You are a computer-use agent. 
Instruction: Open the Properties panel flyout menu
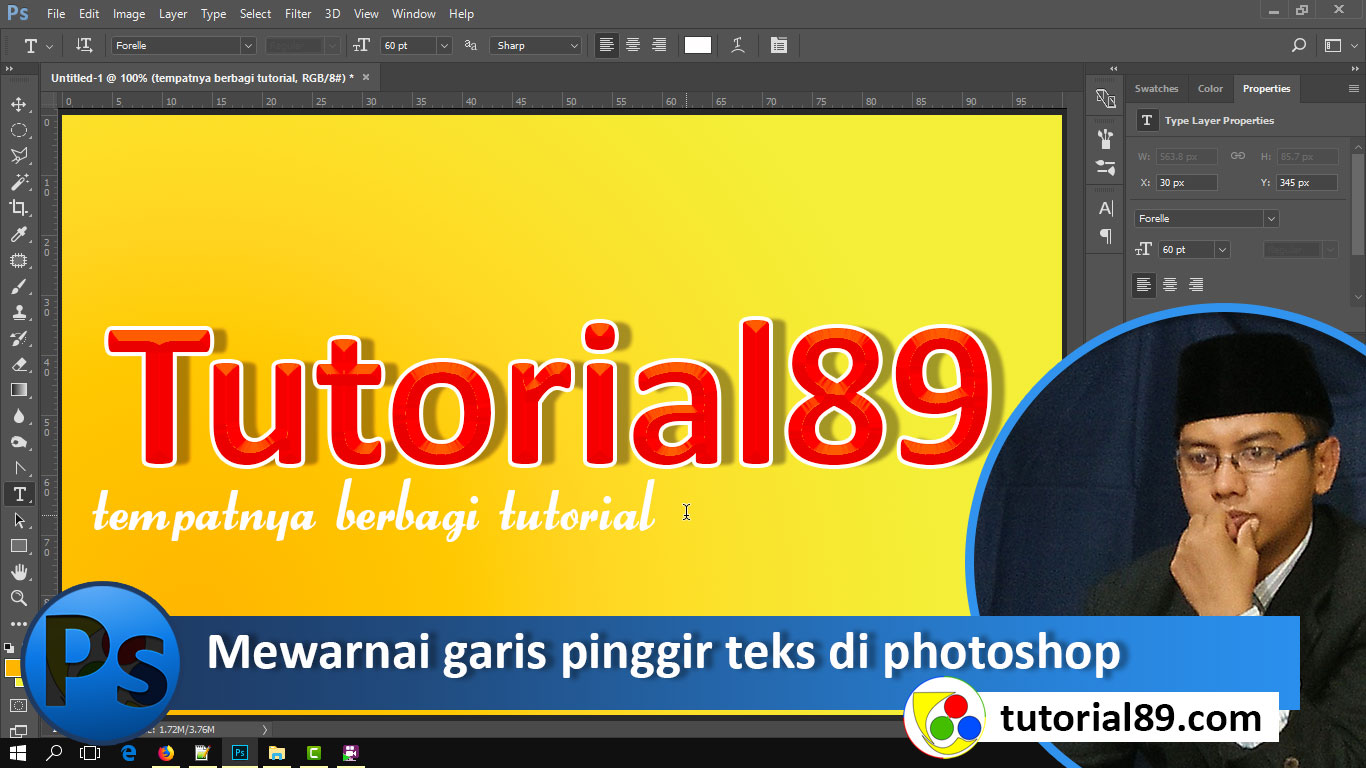(1354, 88)
